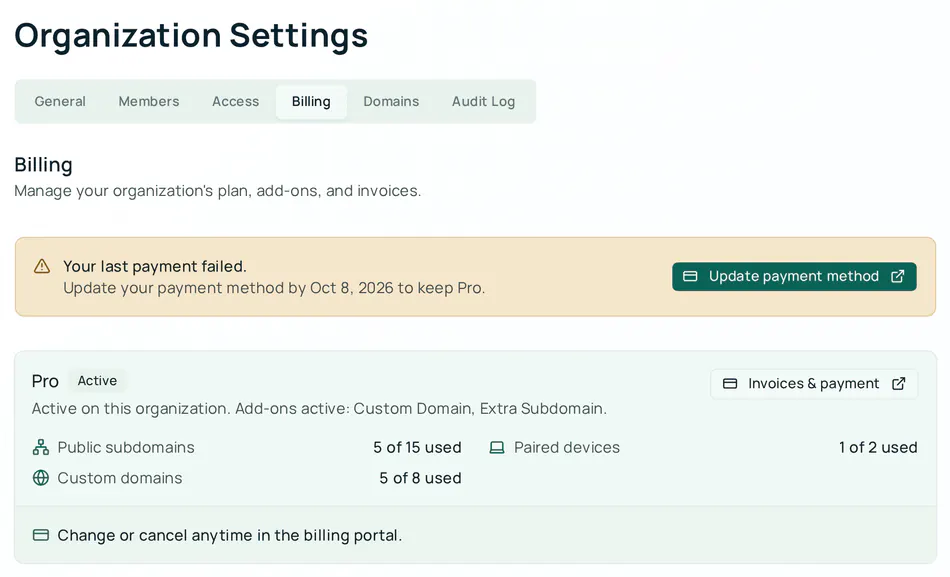Click the Public subdomains network icon
The width and height of the screenshot is (950, 577).
click(41, 447)
